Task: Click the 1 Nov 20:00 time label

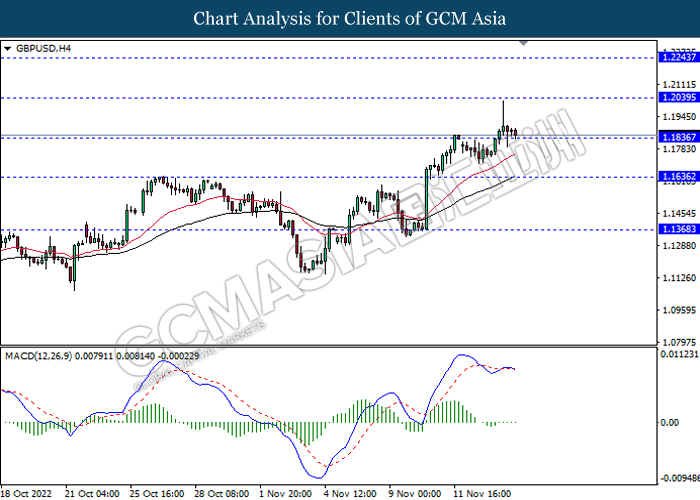Action: (x=286, y=494)
